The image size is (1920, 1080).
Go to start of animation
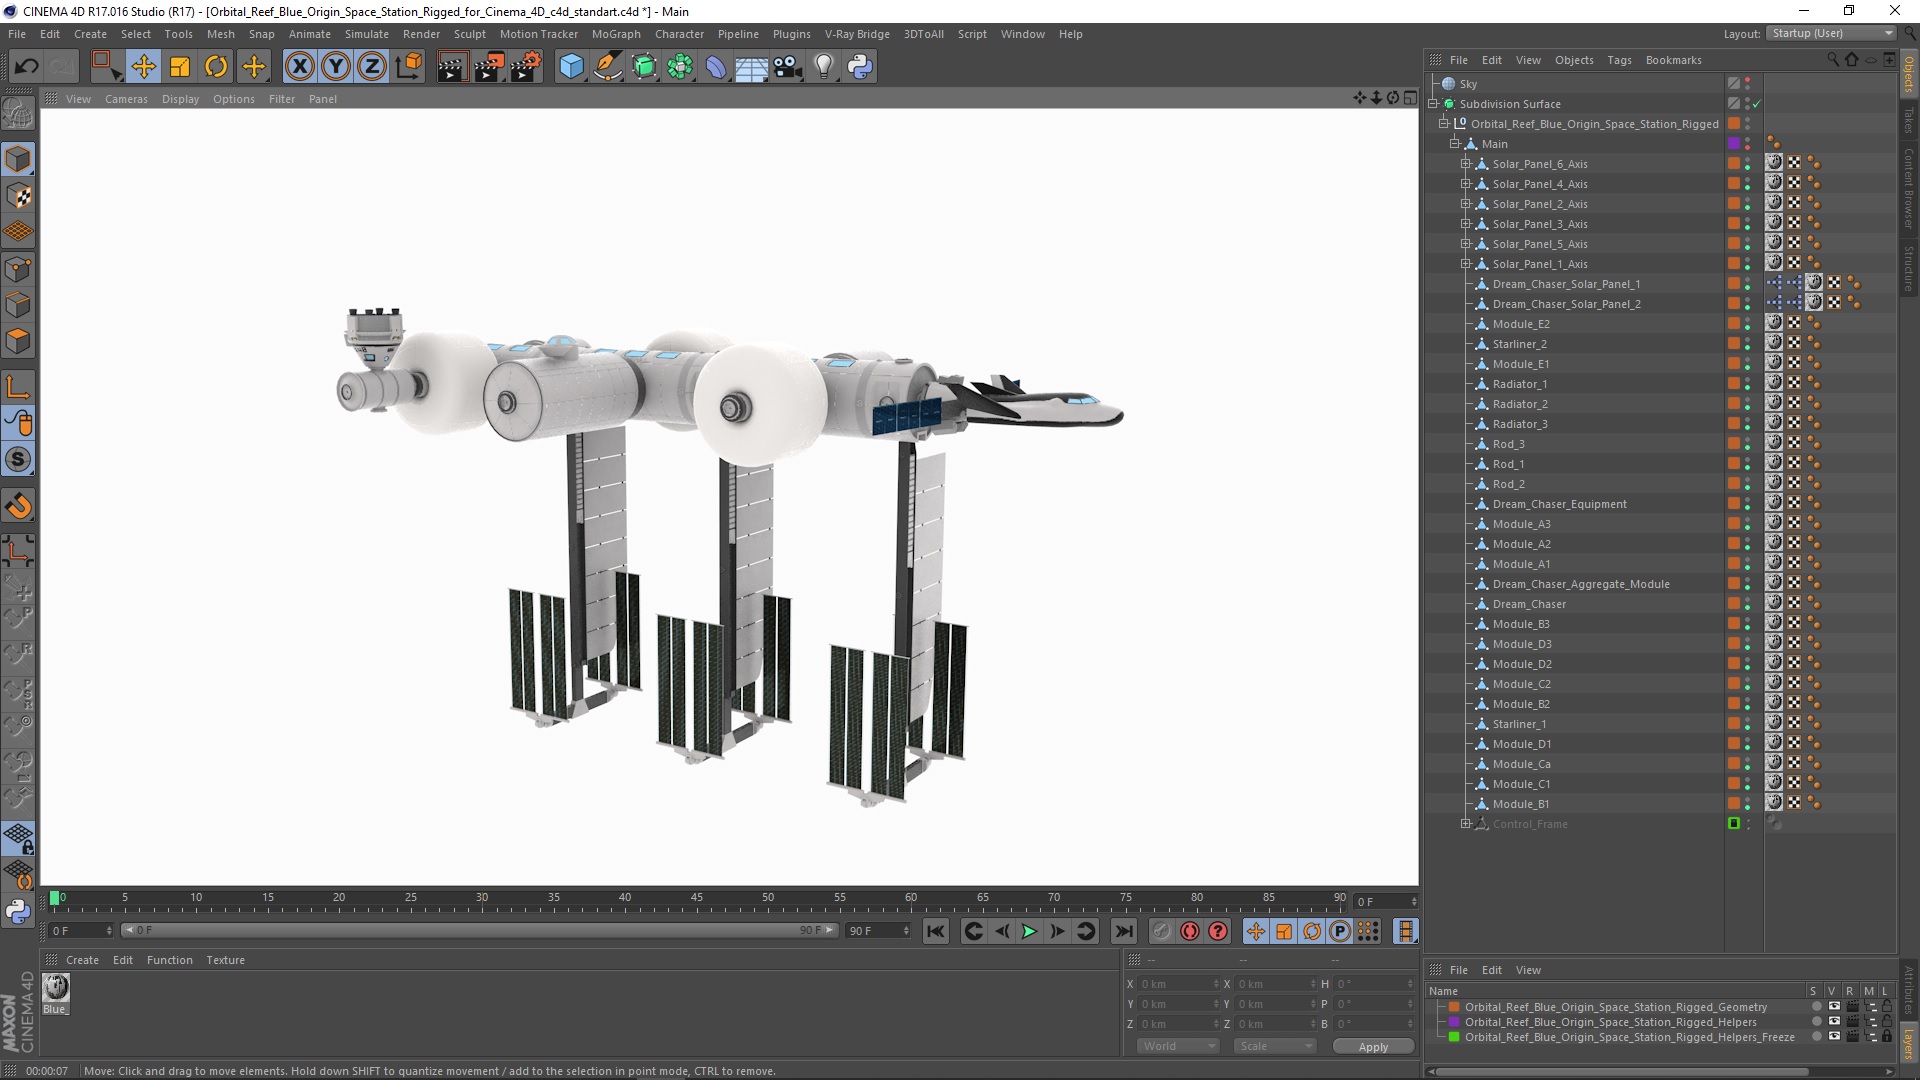(x=936, y=932)
